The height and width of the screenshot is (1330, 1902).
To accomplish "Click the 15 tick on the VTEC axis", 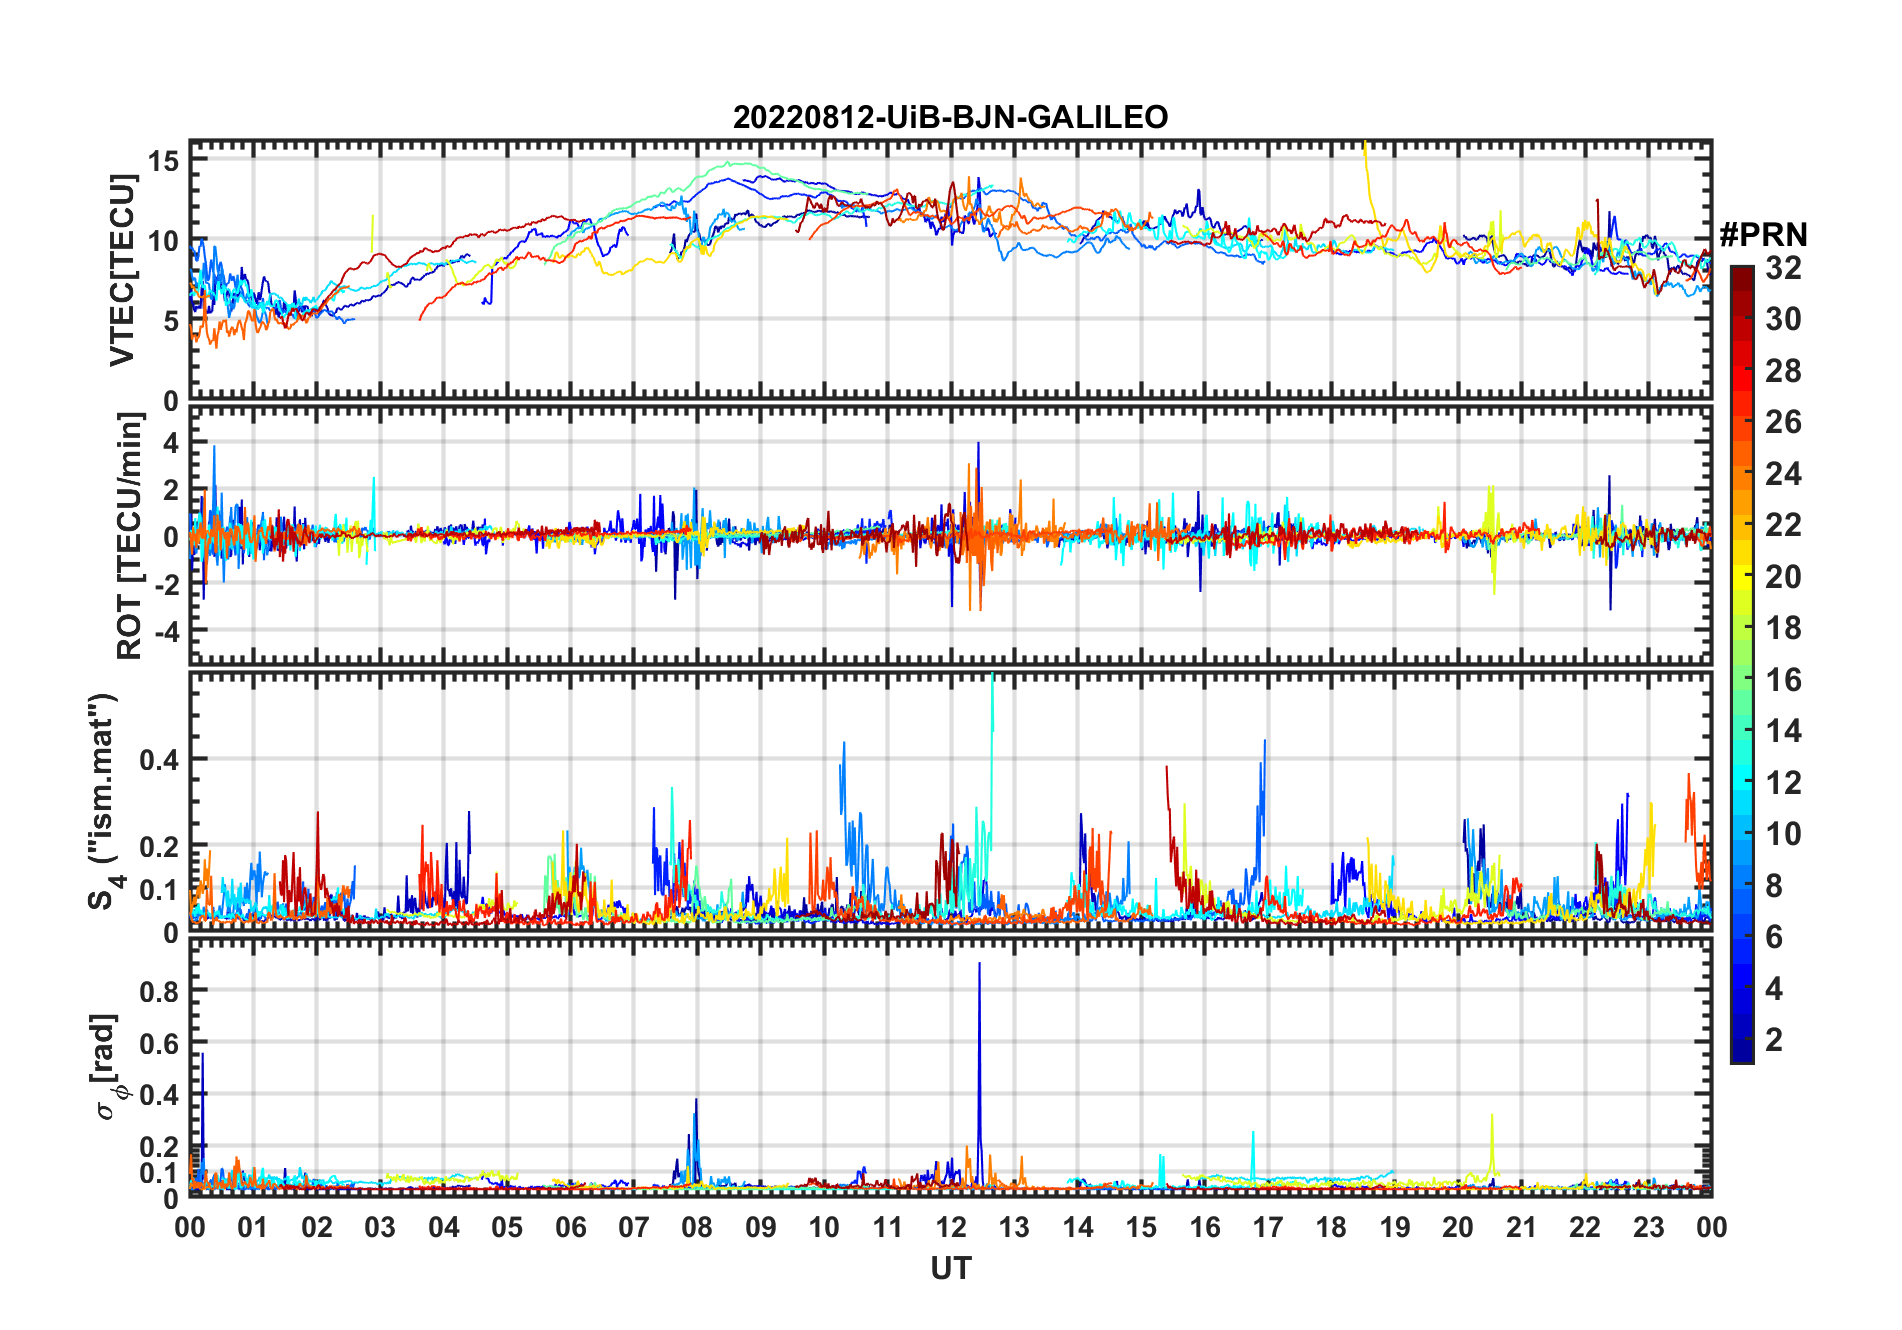I will [164, 161].
